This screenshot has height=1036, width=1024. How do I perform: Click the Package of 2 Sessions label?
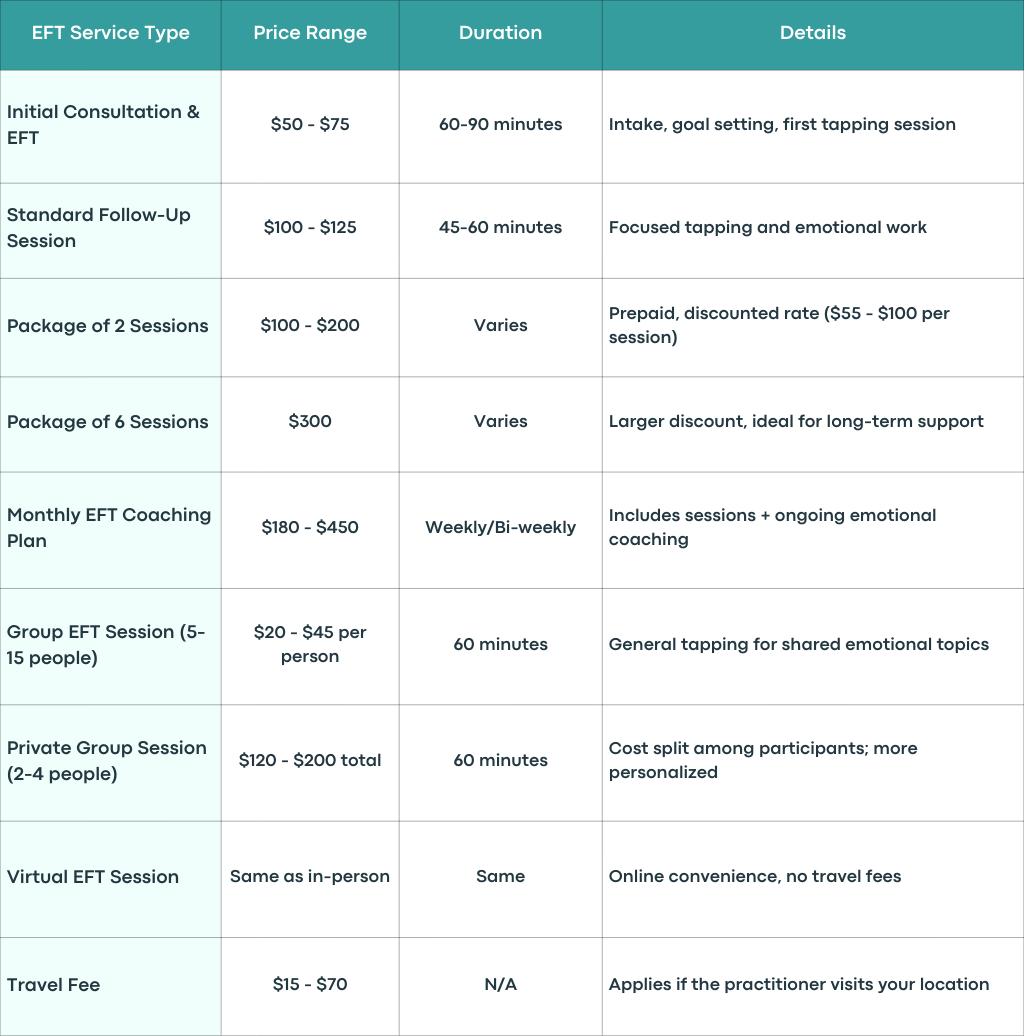108,326
